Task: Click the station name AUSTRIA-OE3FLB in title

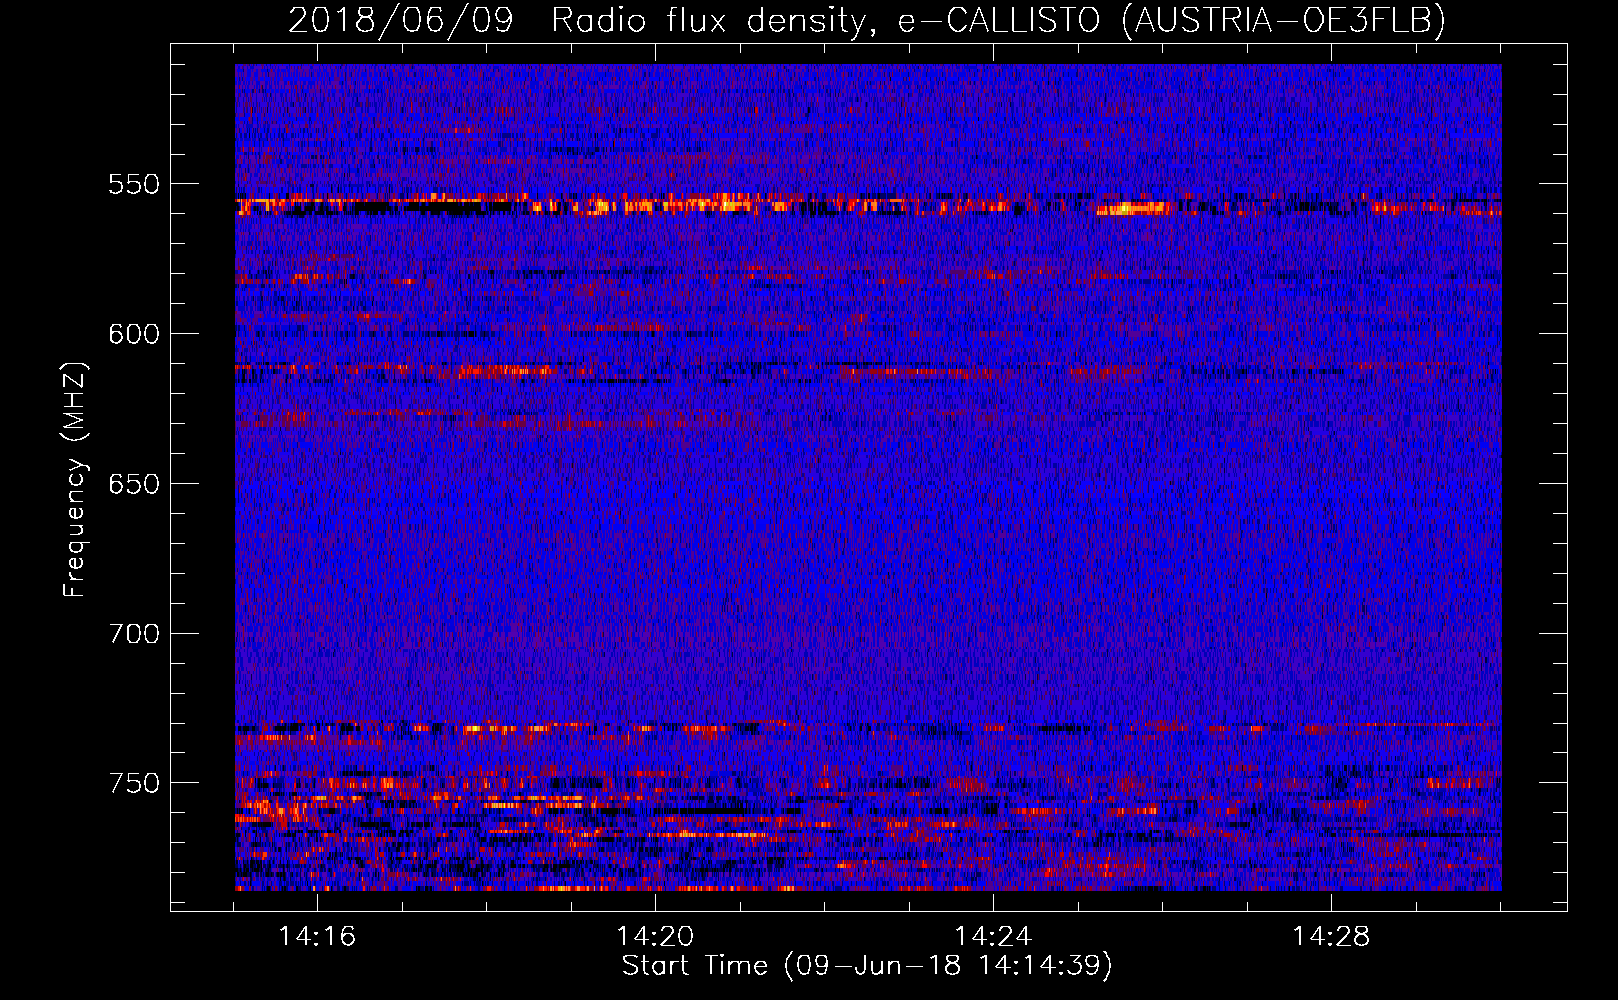Action: coord(1284,20)
